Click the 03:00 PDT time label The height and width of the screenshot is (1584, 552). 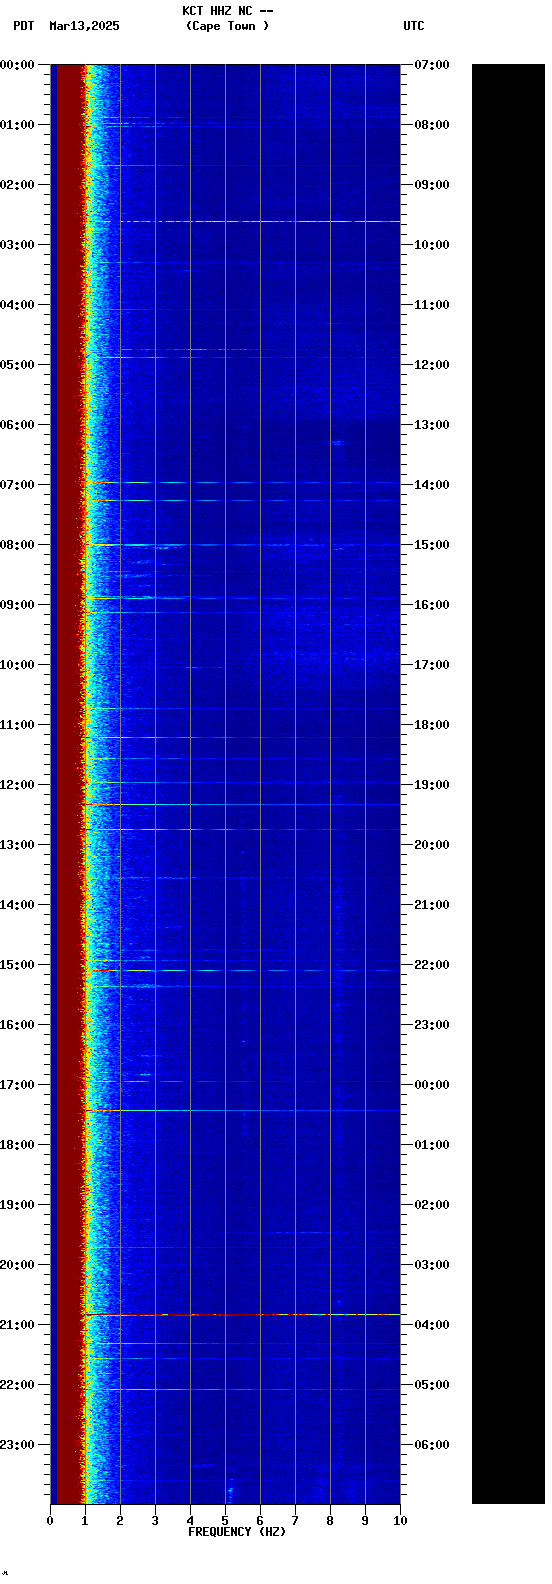tap(18, 245)
